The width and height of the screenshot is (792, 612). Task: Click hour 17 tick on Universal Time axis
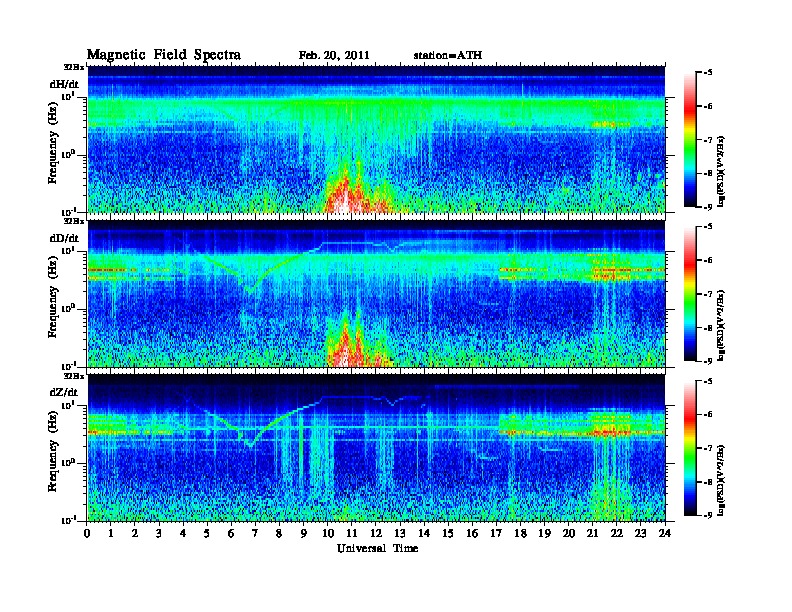click(x=497, y=533)
